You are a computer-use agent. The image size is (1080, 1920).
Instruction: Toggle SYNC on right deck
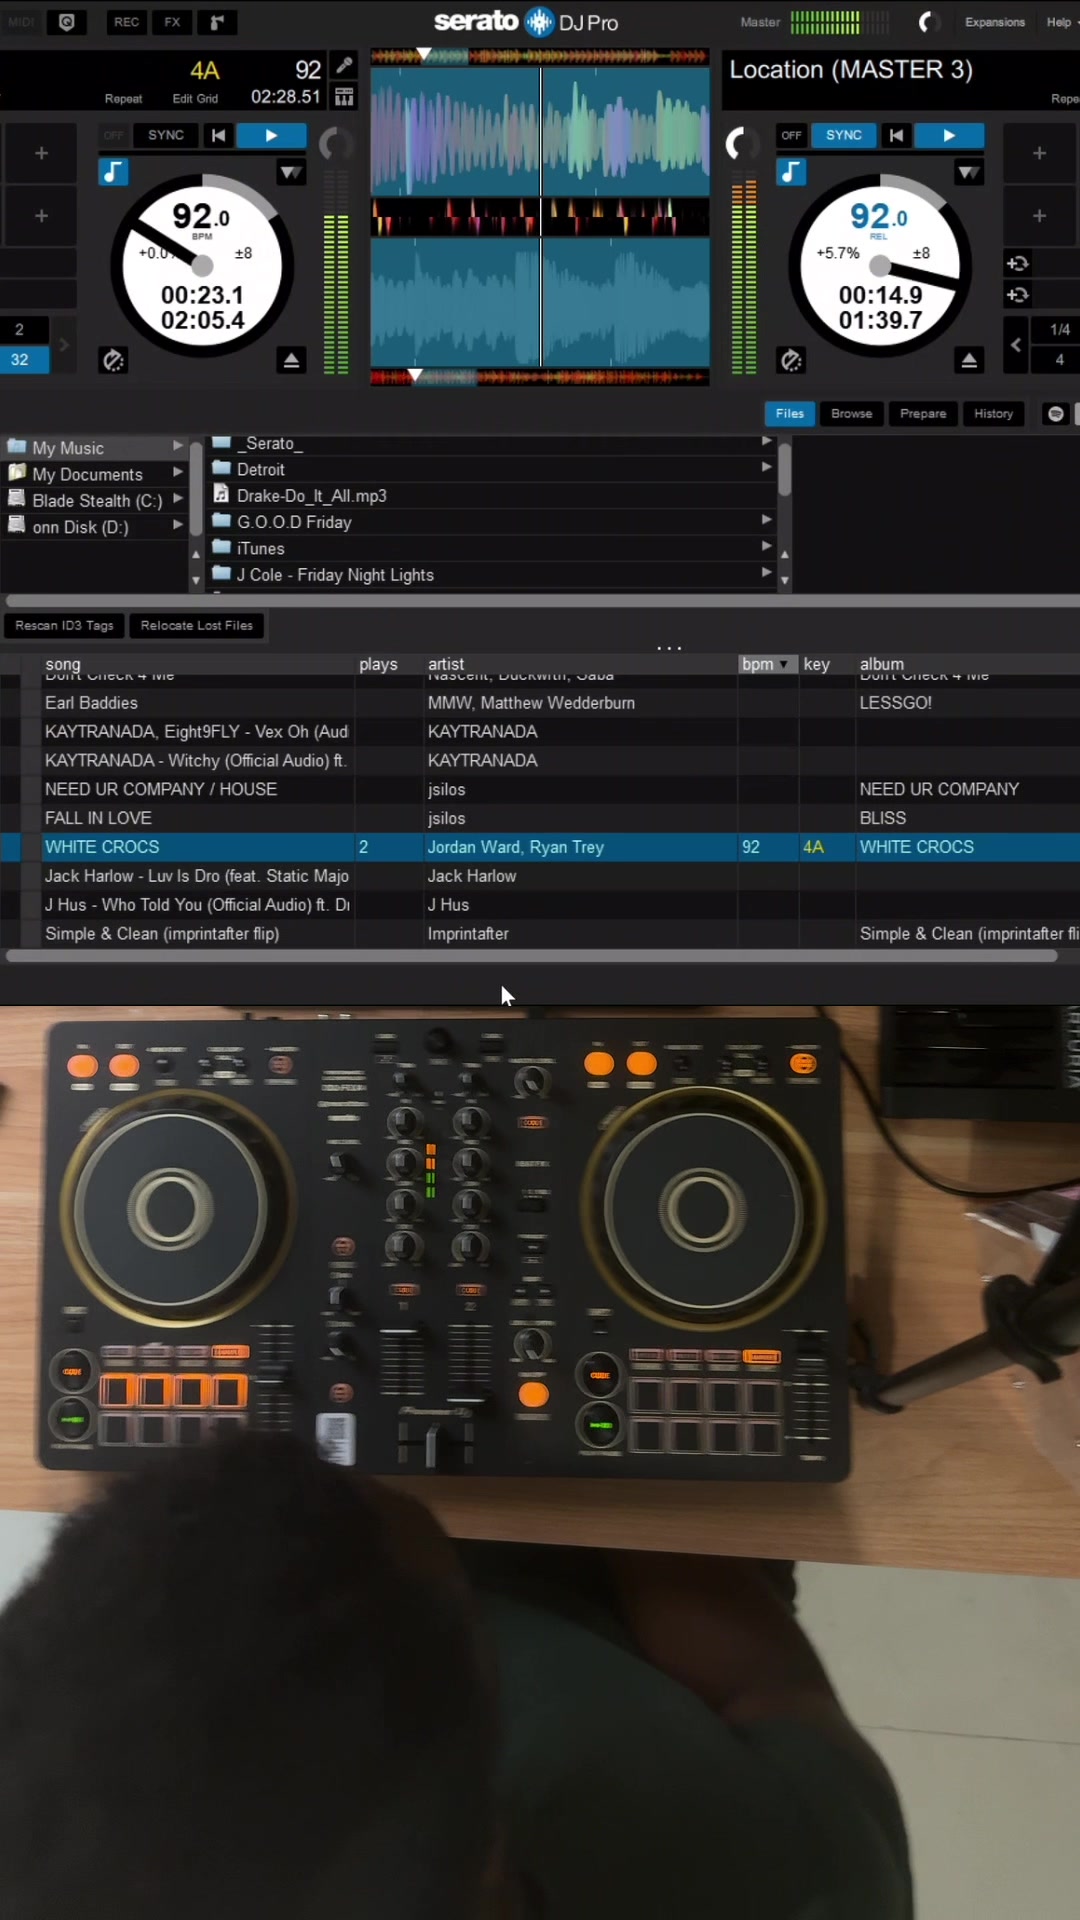point(843,136)
